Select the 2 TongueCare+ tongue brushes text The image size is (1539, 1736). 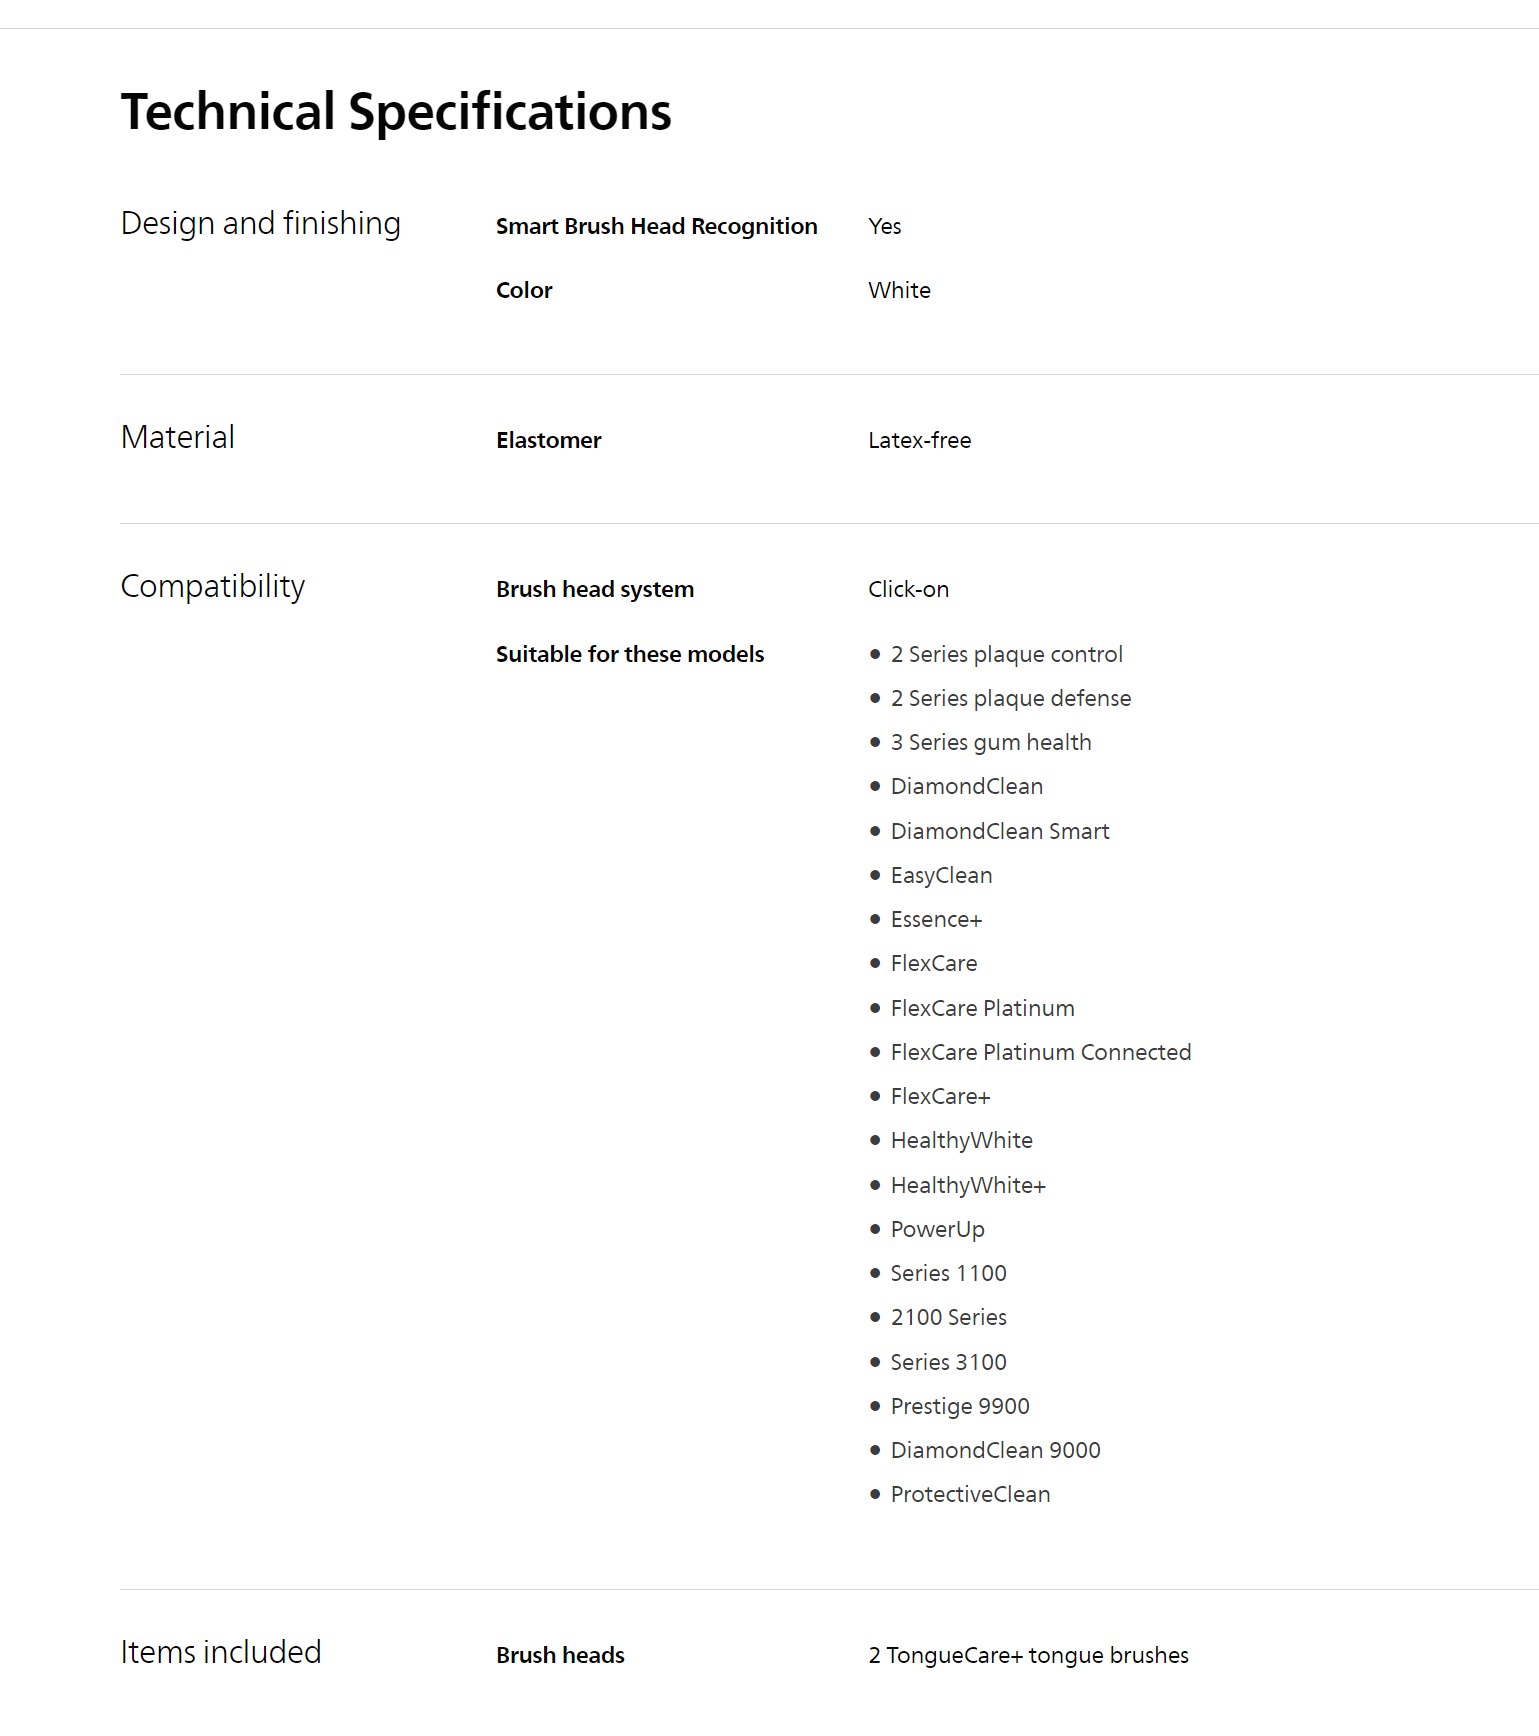(1028, 1656)
